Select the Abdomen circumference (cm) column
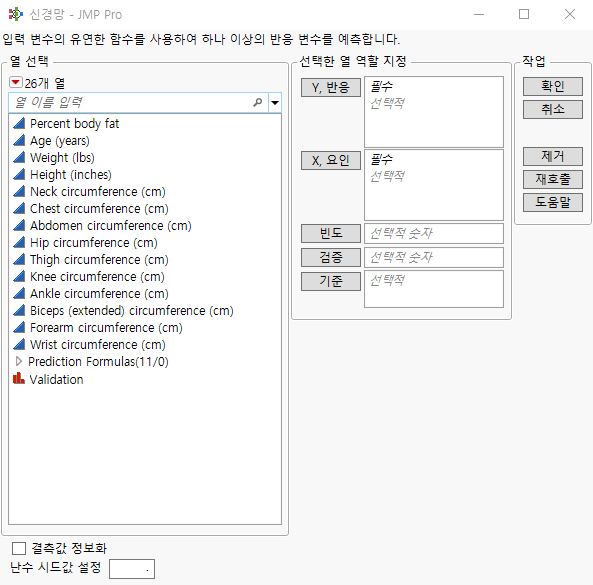This screenshot has height=585, width=593. click(111, 226)
